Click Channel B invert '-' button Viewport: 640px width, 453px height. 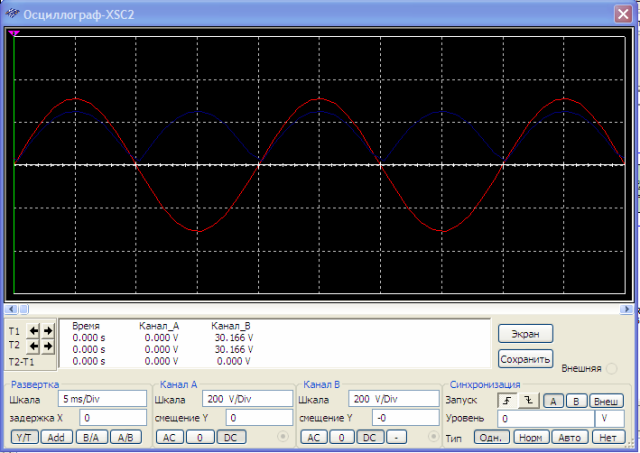point(396,437)
